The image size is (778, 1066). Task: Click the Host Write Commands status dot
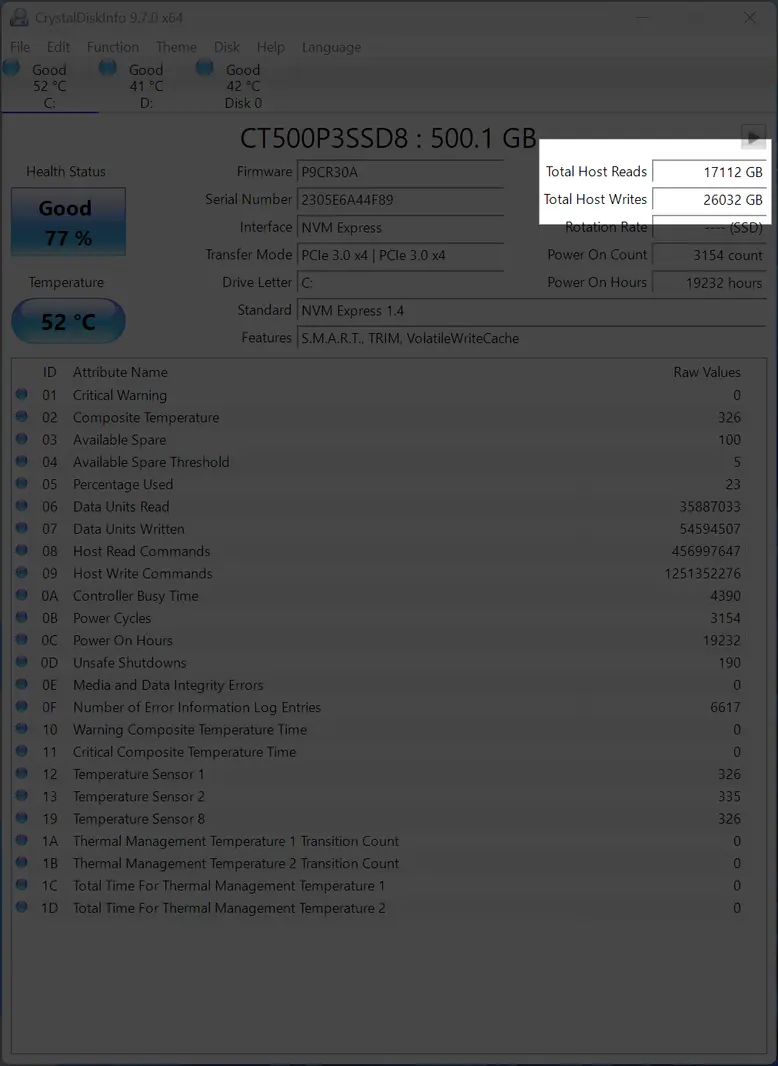22,573
